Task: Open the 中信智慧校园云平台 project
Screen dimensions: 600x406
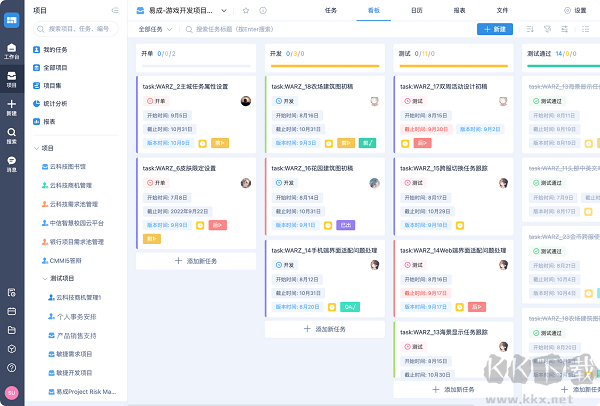Action: [73, 223]
